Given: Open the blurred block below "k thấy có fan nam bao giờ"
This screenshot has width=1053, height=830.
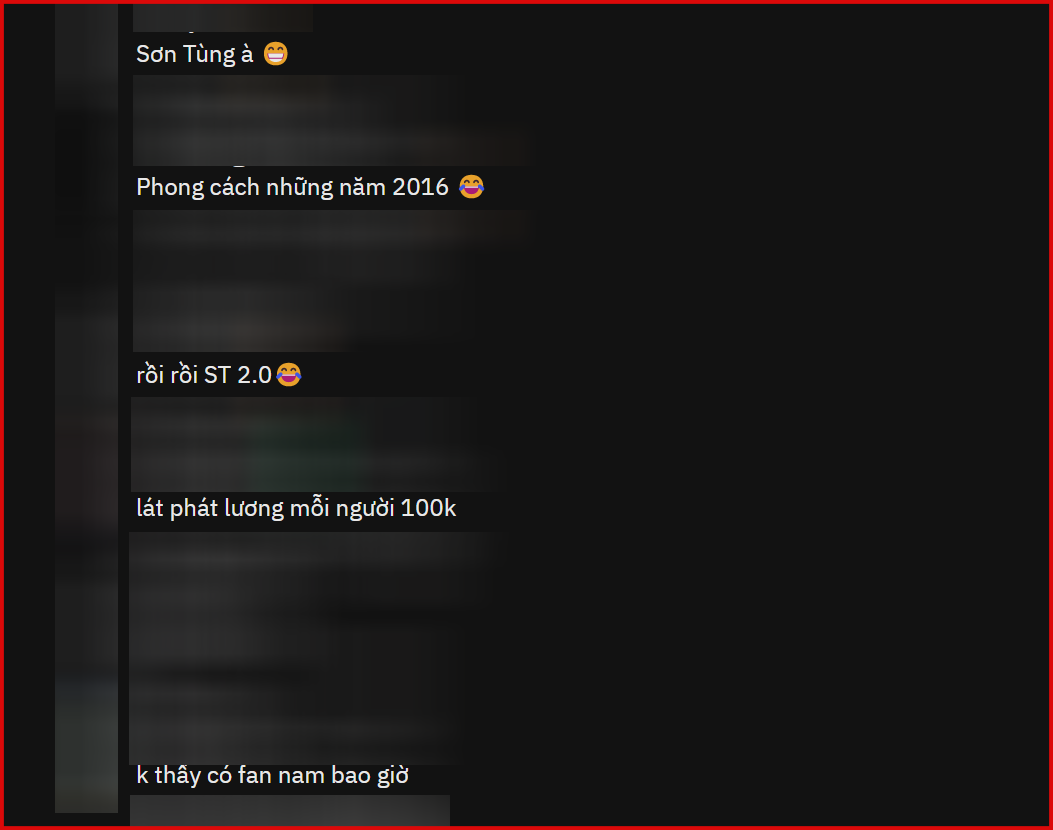Looking at the screenshot, I should (x=289, y=811).
